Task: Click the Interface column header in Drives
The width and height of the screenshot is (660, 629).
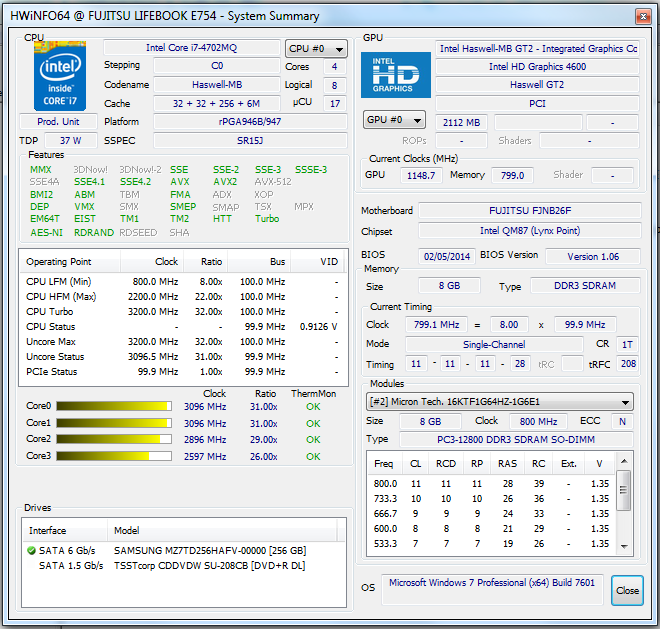Action: point(65,530)
